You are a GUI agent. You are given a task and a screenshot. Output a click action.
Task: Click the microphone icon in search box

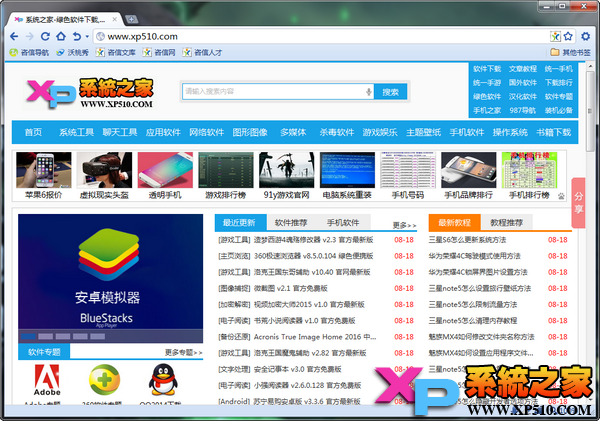[x=368, y=92]
